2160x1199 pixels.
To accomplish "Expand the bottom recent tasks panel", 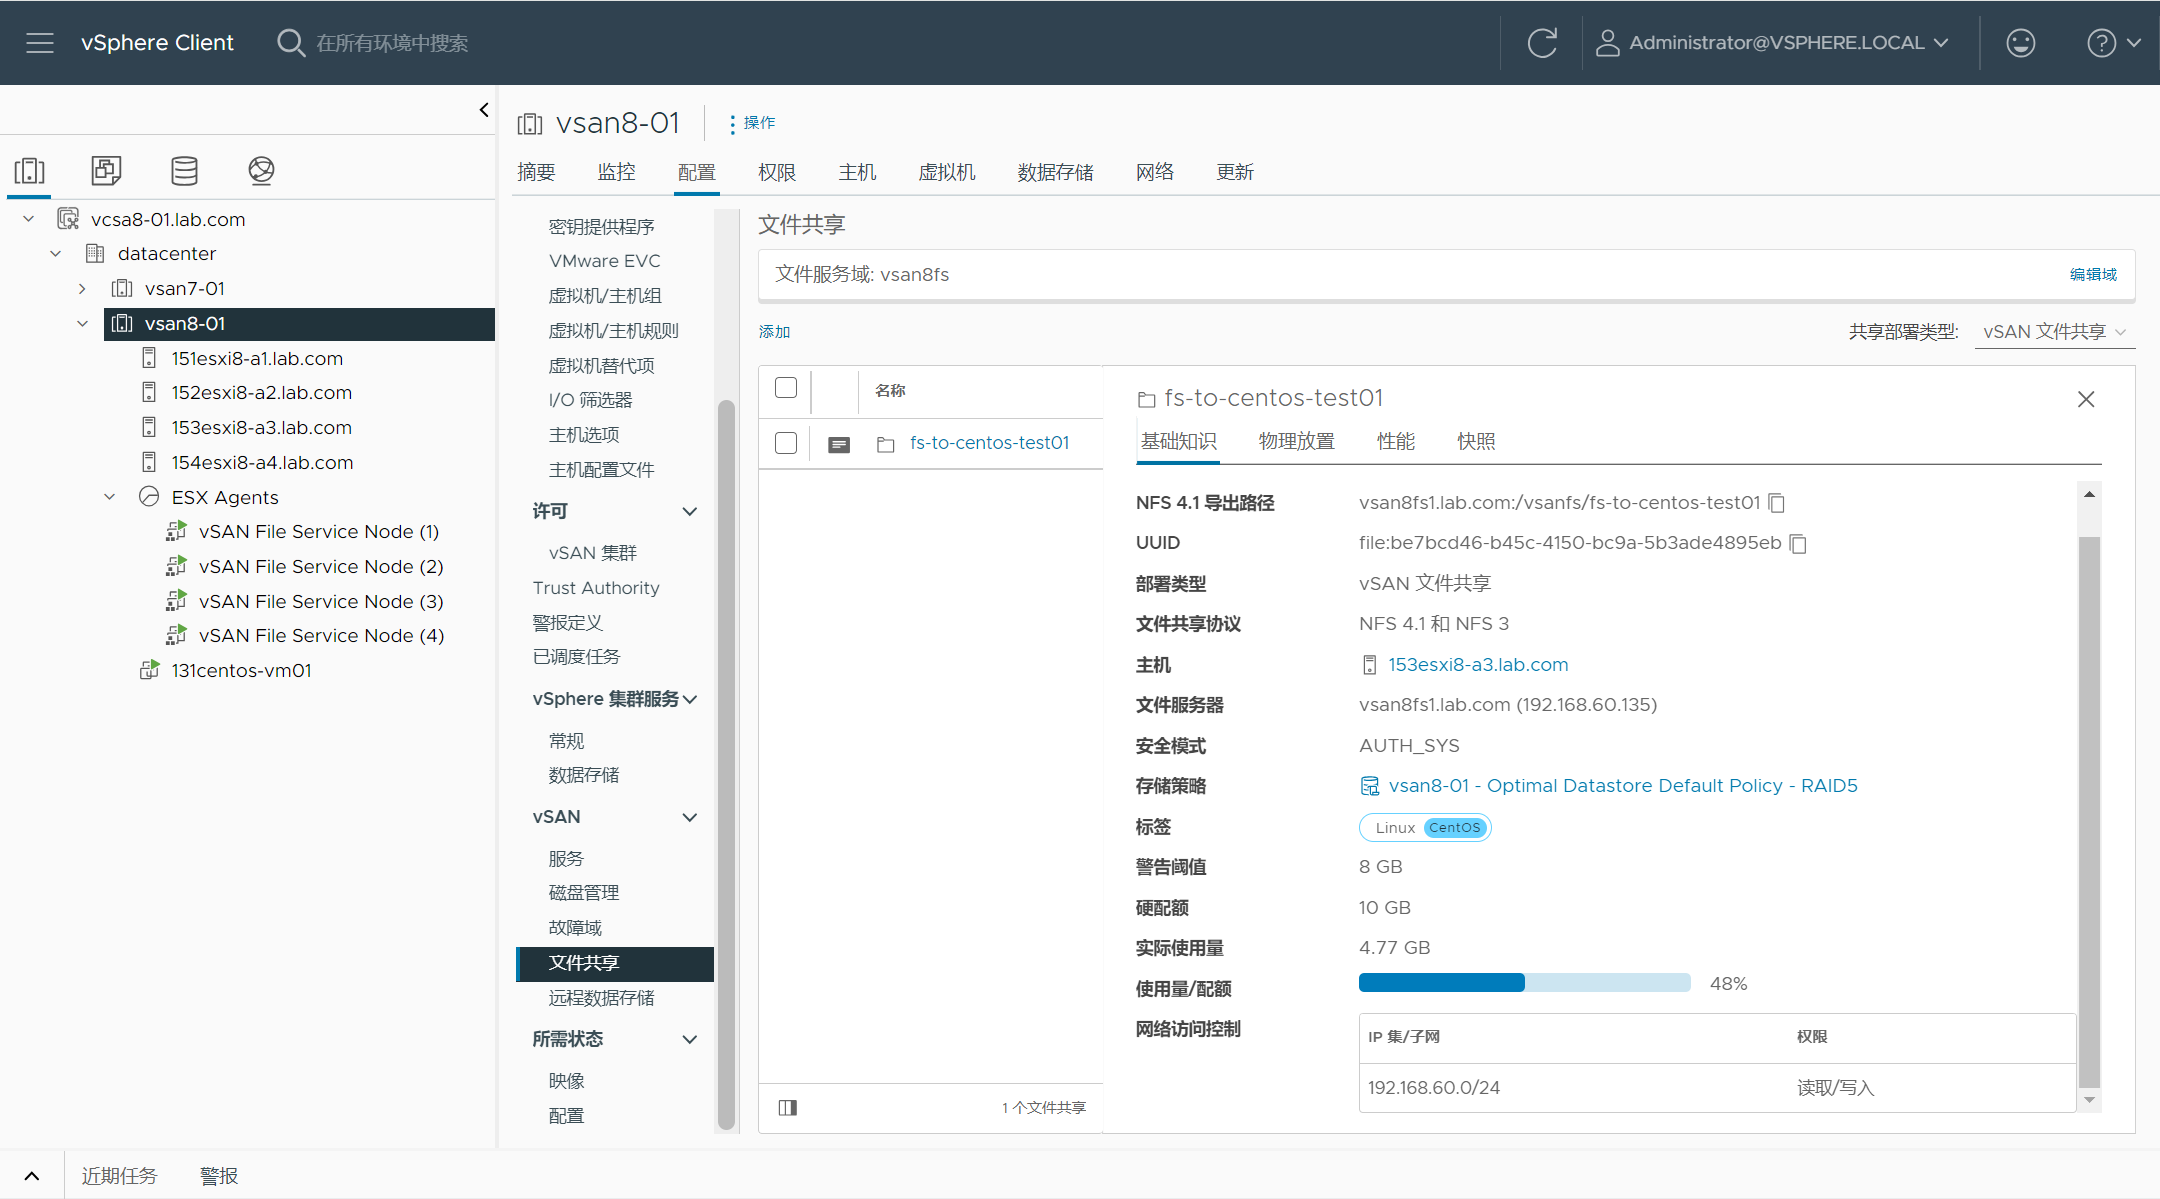I will 32,1176.
